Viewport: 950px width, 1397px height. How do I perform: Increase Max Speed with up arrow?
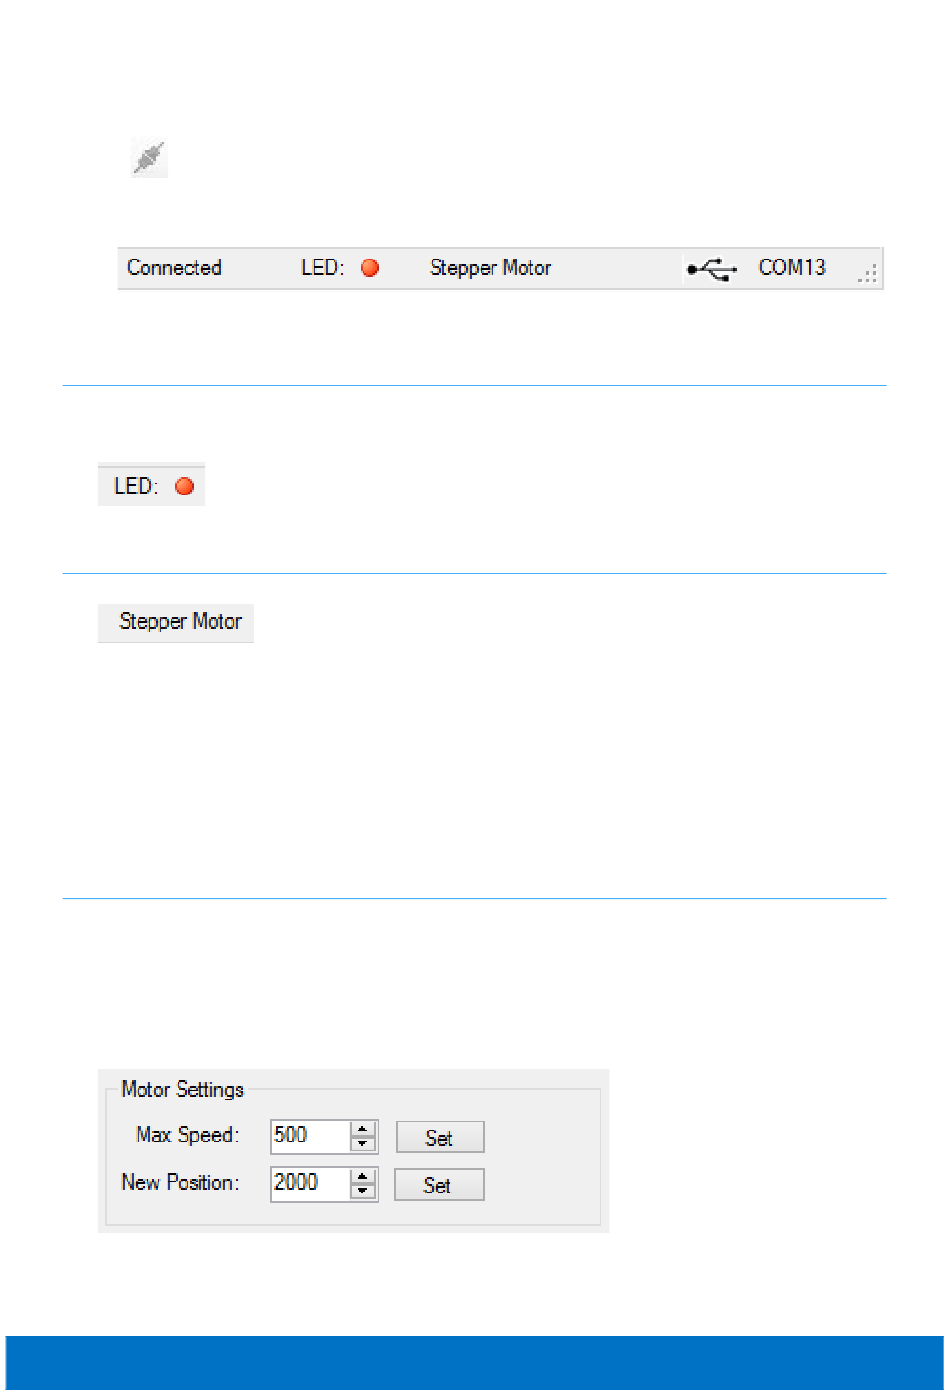pyautogui.click(x=363, y=1129)
